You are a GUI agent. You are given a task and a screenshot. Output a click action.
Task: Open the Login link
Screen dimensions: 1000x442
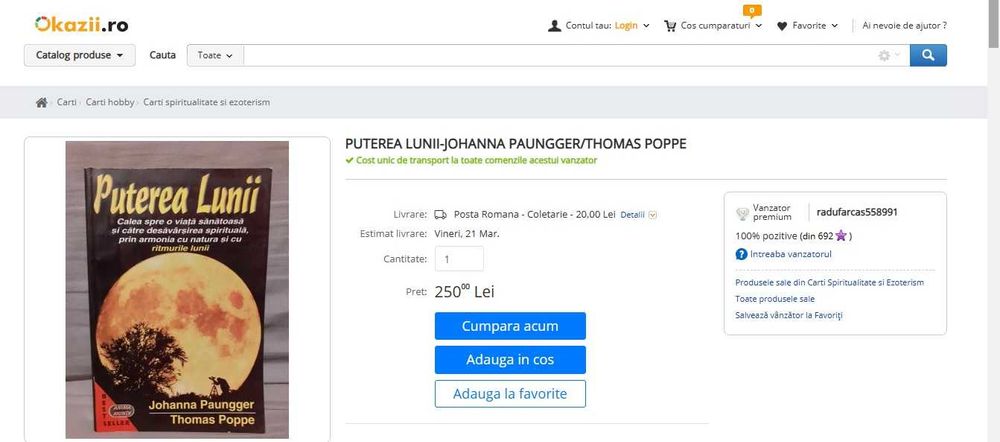[626, 26]
